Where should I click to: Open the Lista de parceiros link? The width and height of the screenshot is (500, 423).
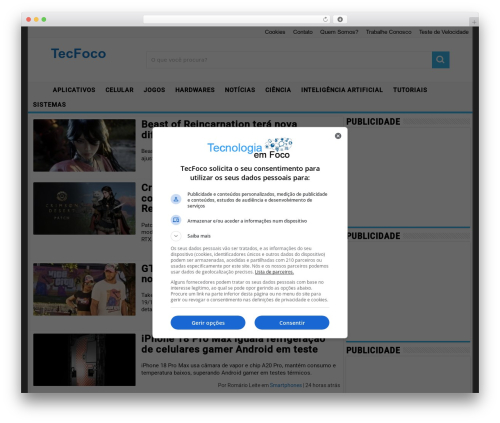(274, 272)
